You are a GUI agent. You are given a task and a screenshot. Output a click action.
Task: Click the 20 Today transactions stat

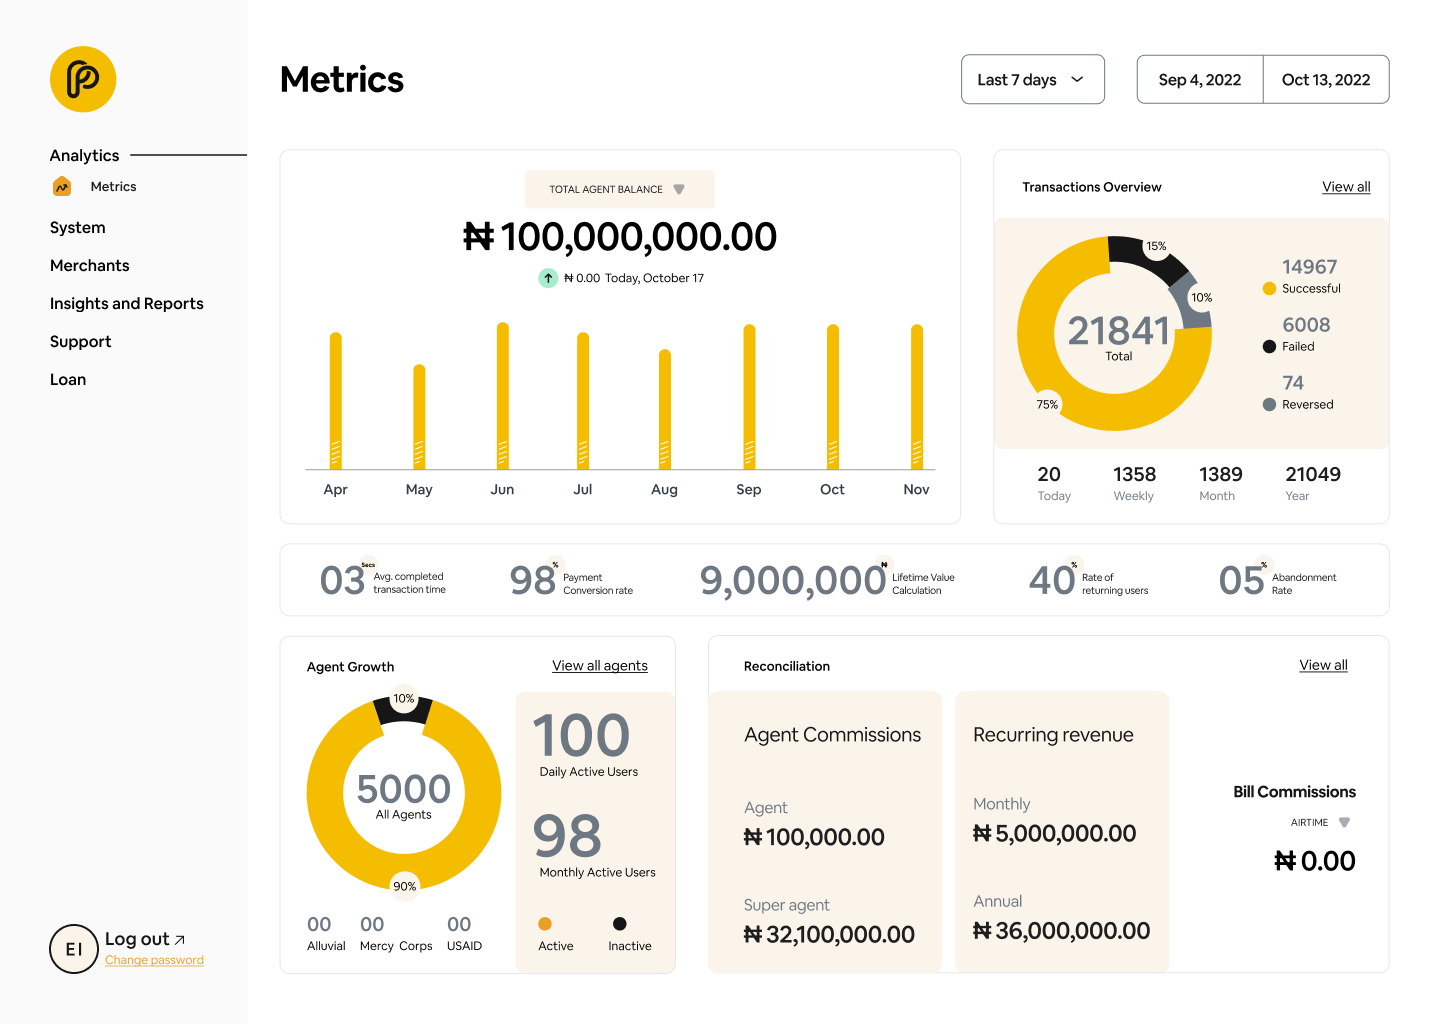pyautogui.click(x=1054, y=483)
